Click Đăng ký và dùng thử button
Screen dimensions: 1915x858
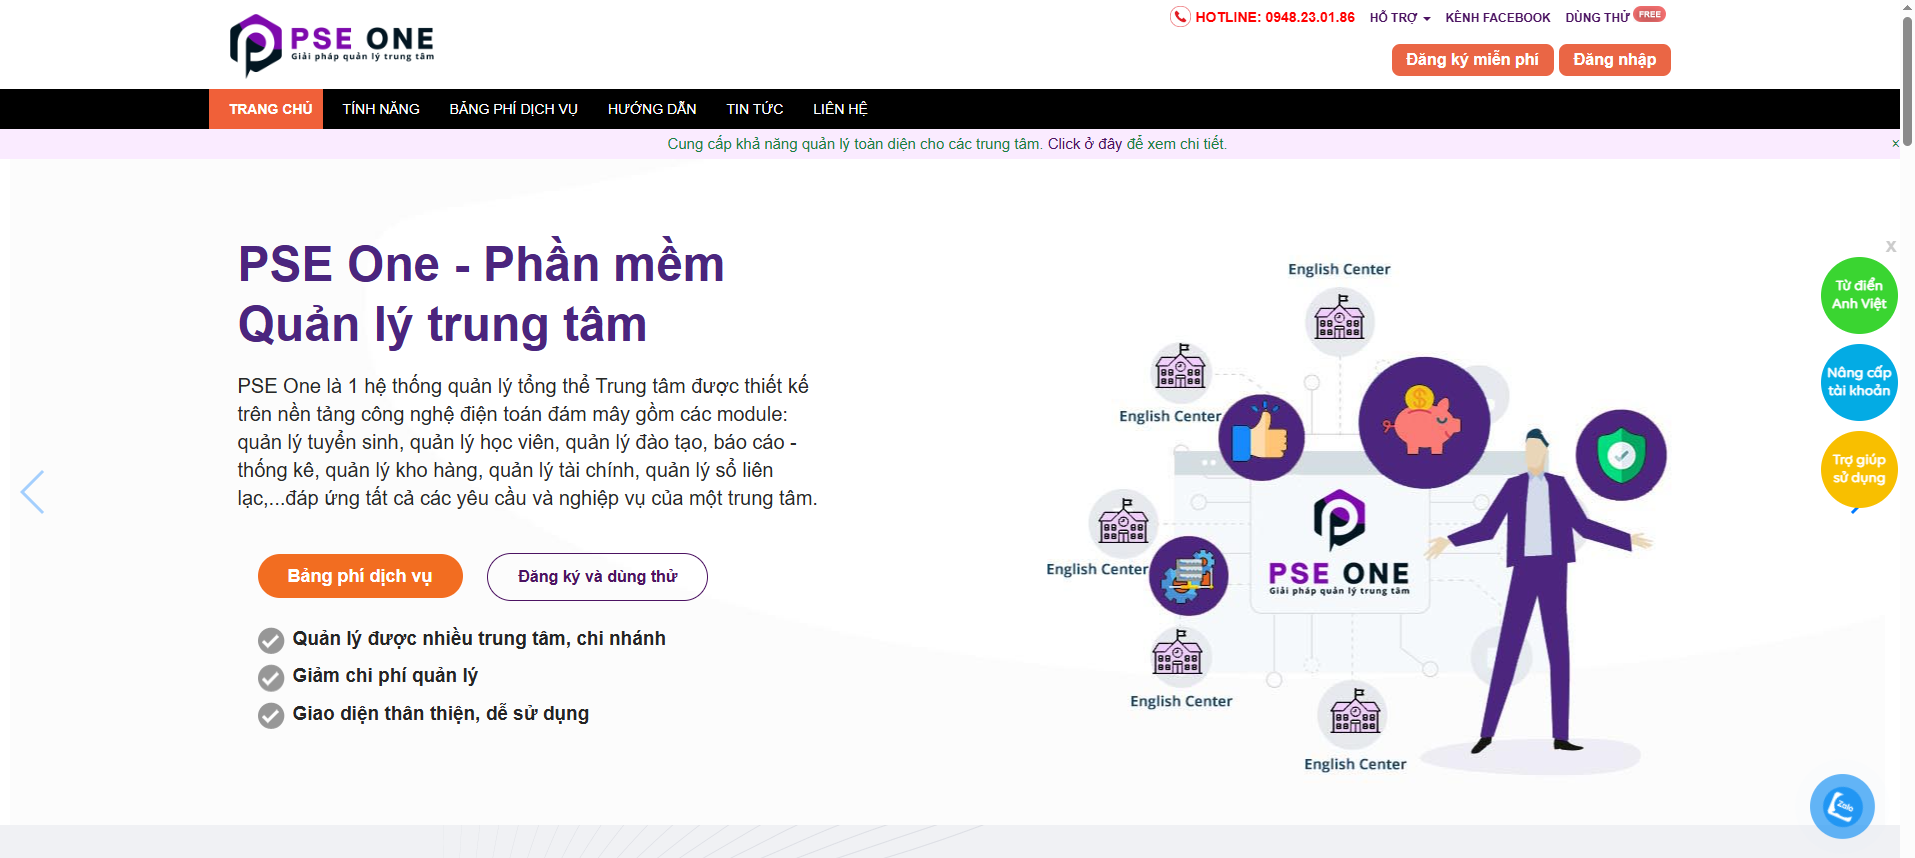pos(597,577)
